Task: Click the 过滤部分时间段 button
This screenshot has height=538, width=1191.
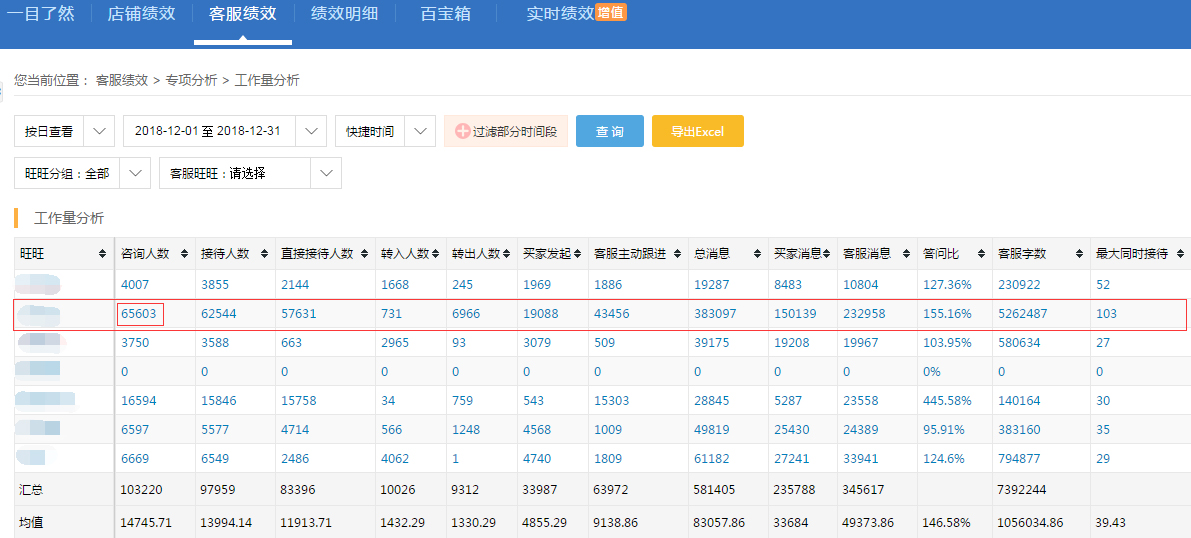Action: coord(506,131)
